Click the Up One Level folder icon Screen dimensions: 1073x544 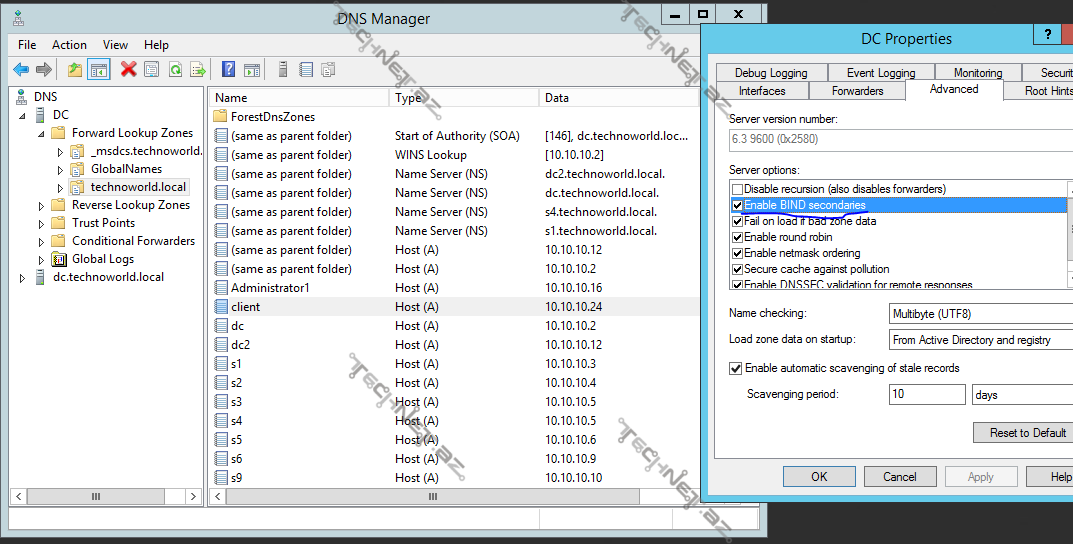point(75,69)
